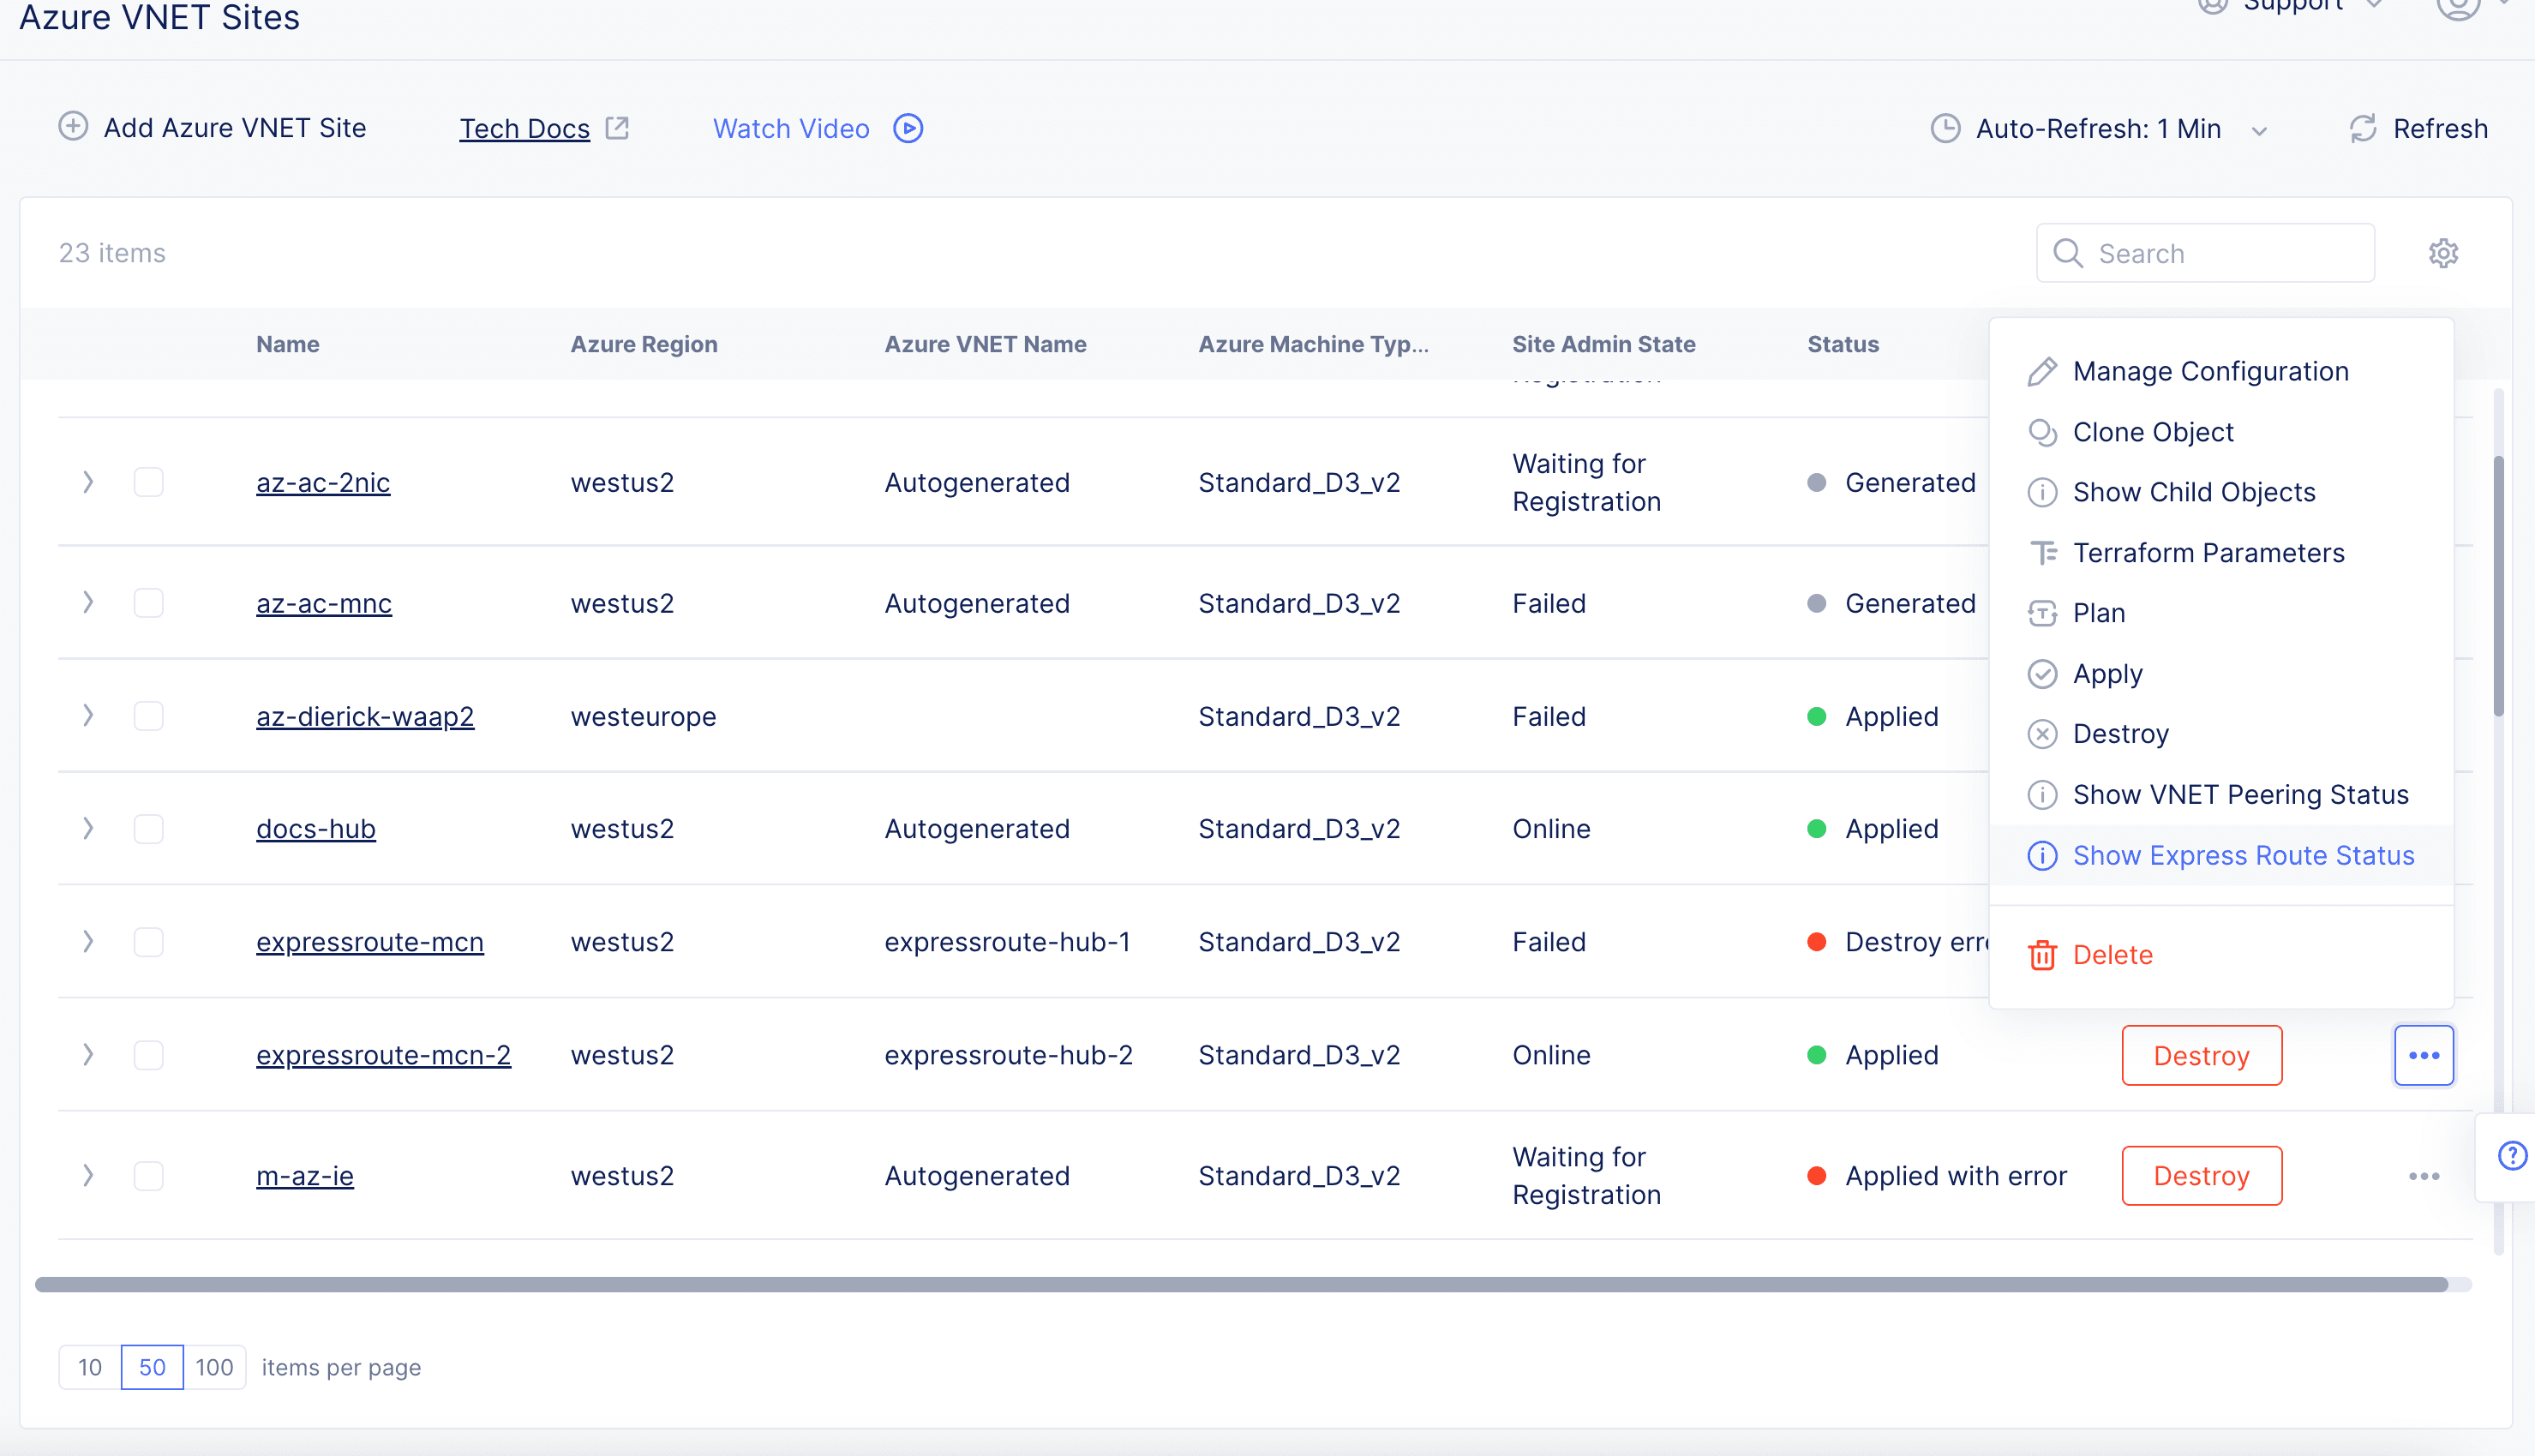Click the plus icon for Add Azure VNET Site

tap(73, 127)
